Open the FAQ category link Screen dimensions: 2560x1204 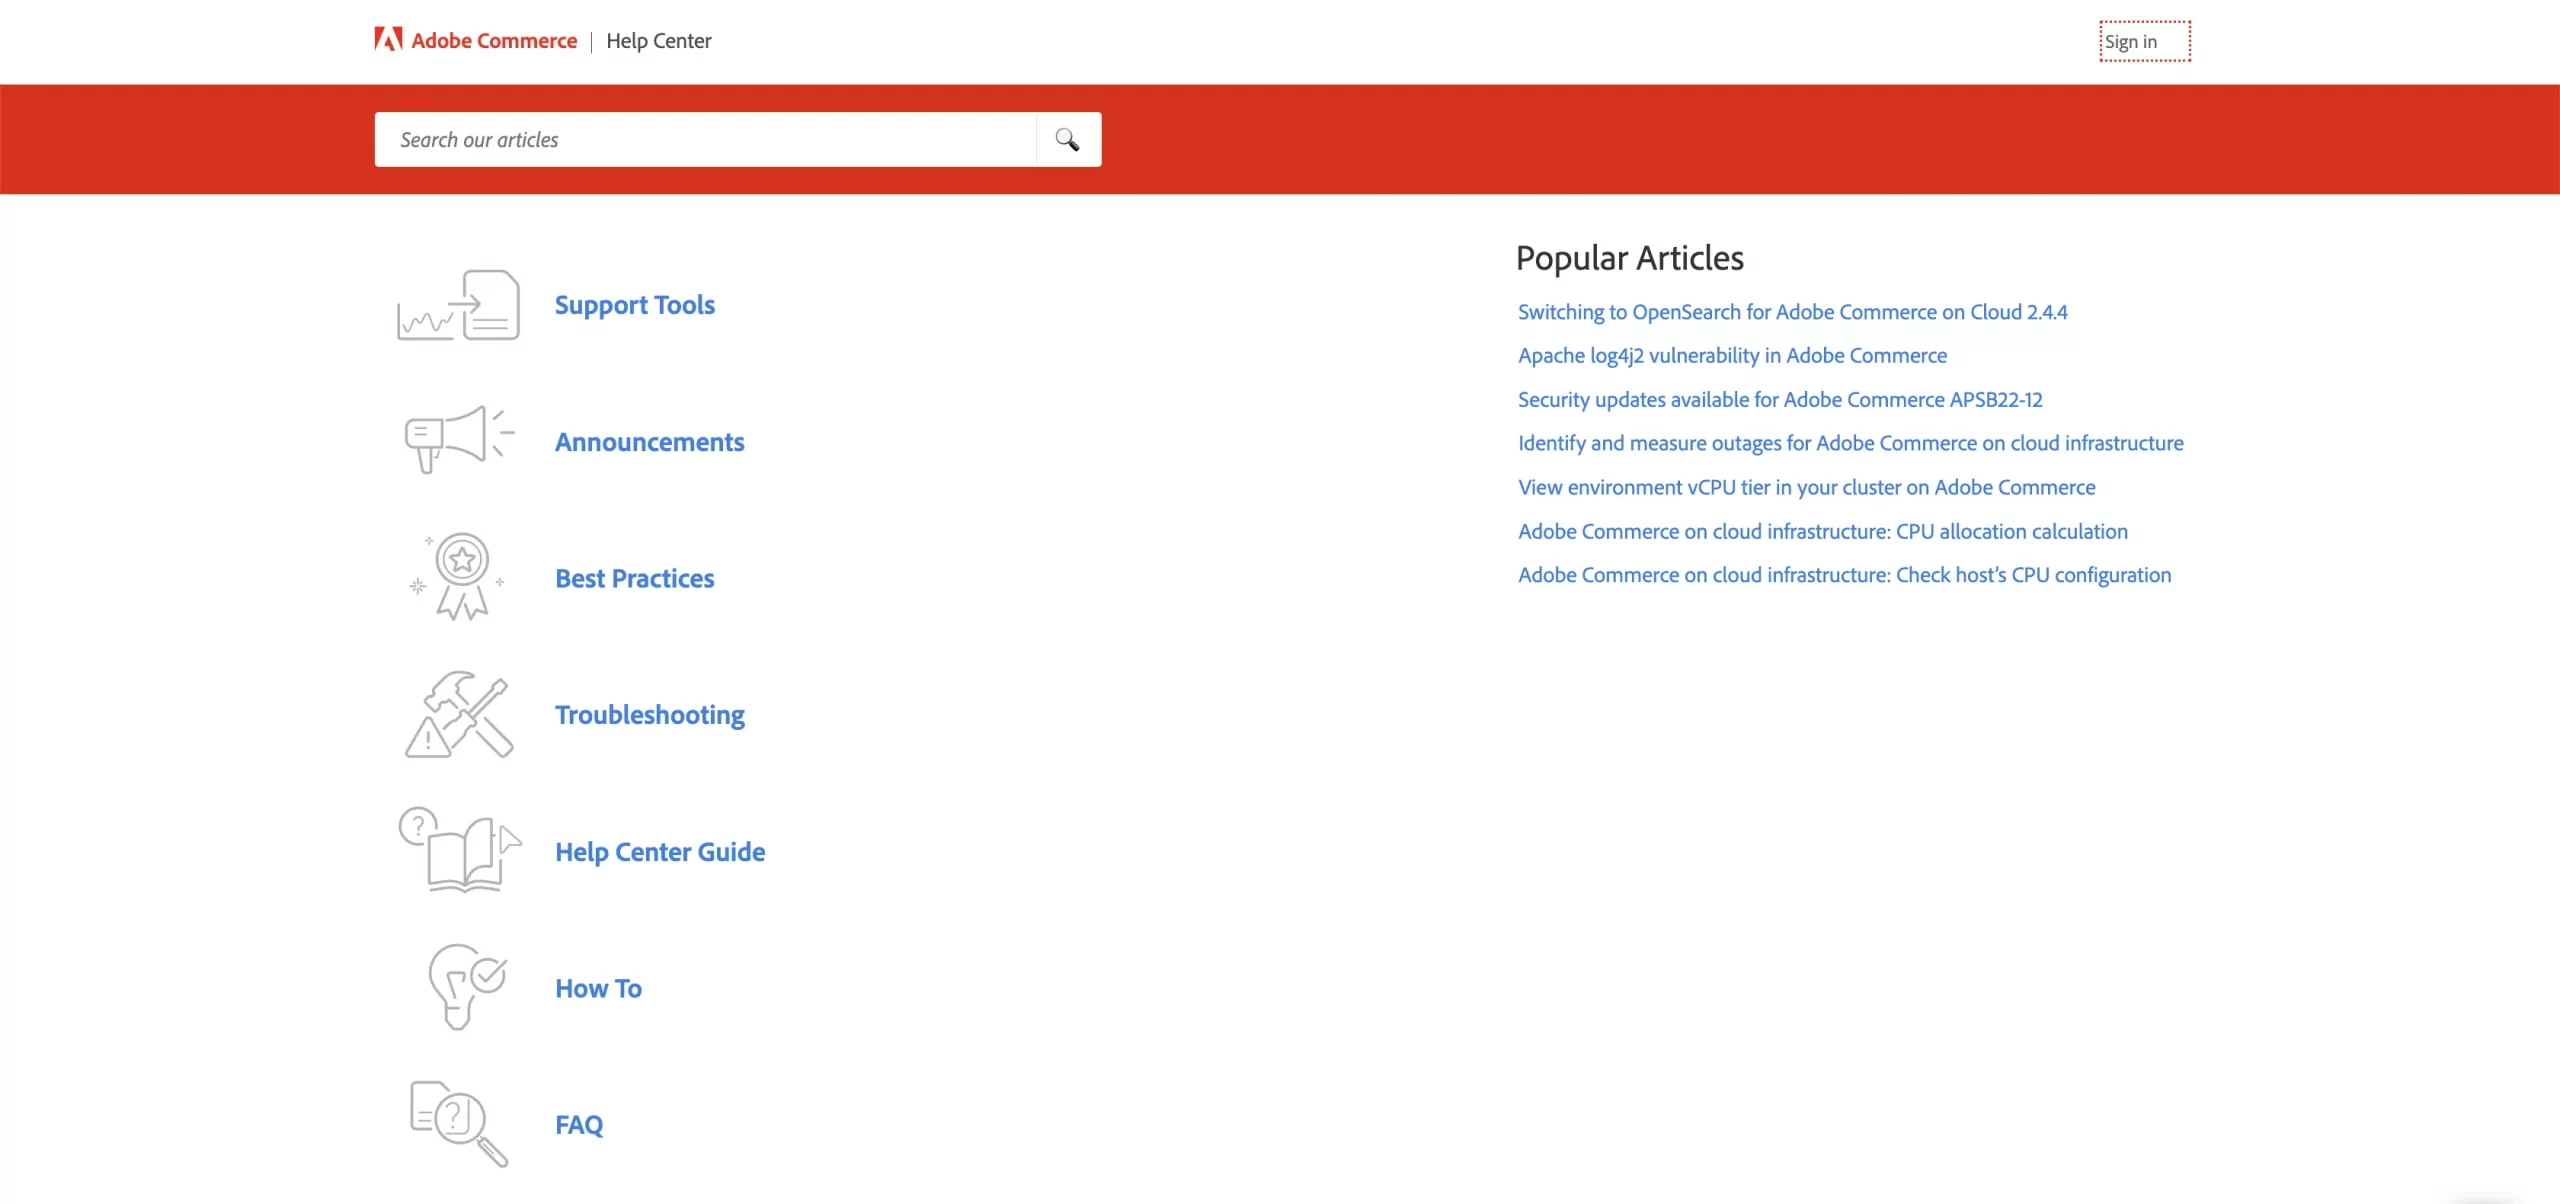[579, 1125]
